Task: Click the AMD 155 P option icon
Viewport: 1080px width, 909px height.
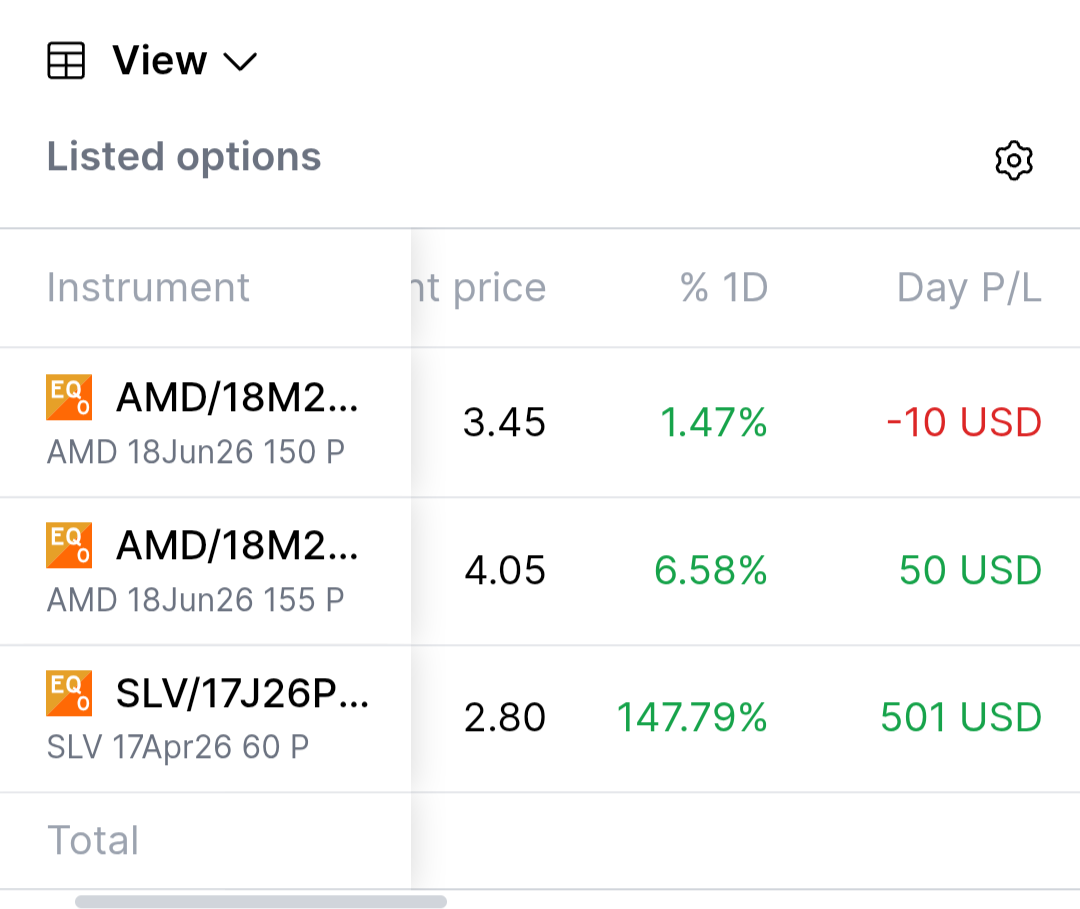Action: [x=69, y=545]
